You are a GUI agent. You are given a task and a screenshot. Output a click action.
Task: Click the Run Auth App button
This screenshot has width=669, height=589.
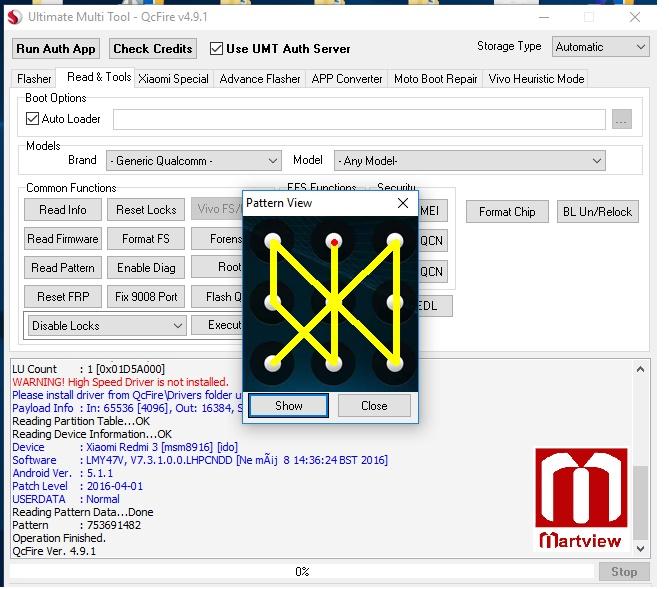point(56,49)
